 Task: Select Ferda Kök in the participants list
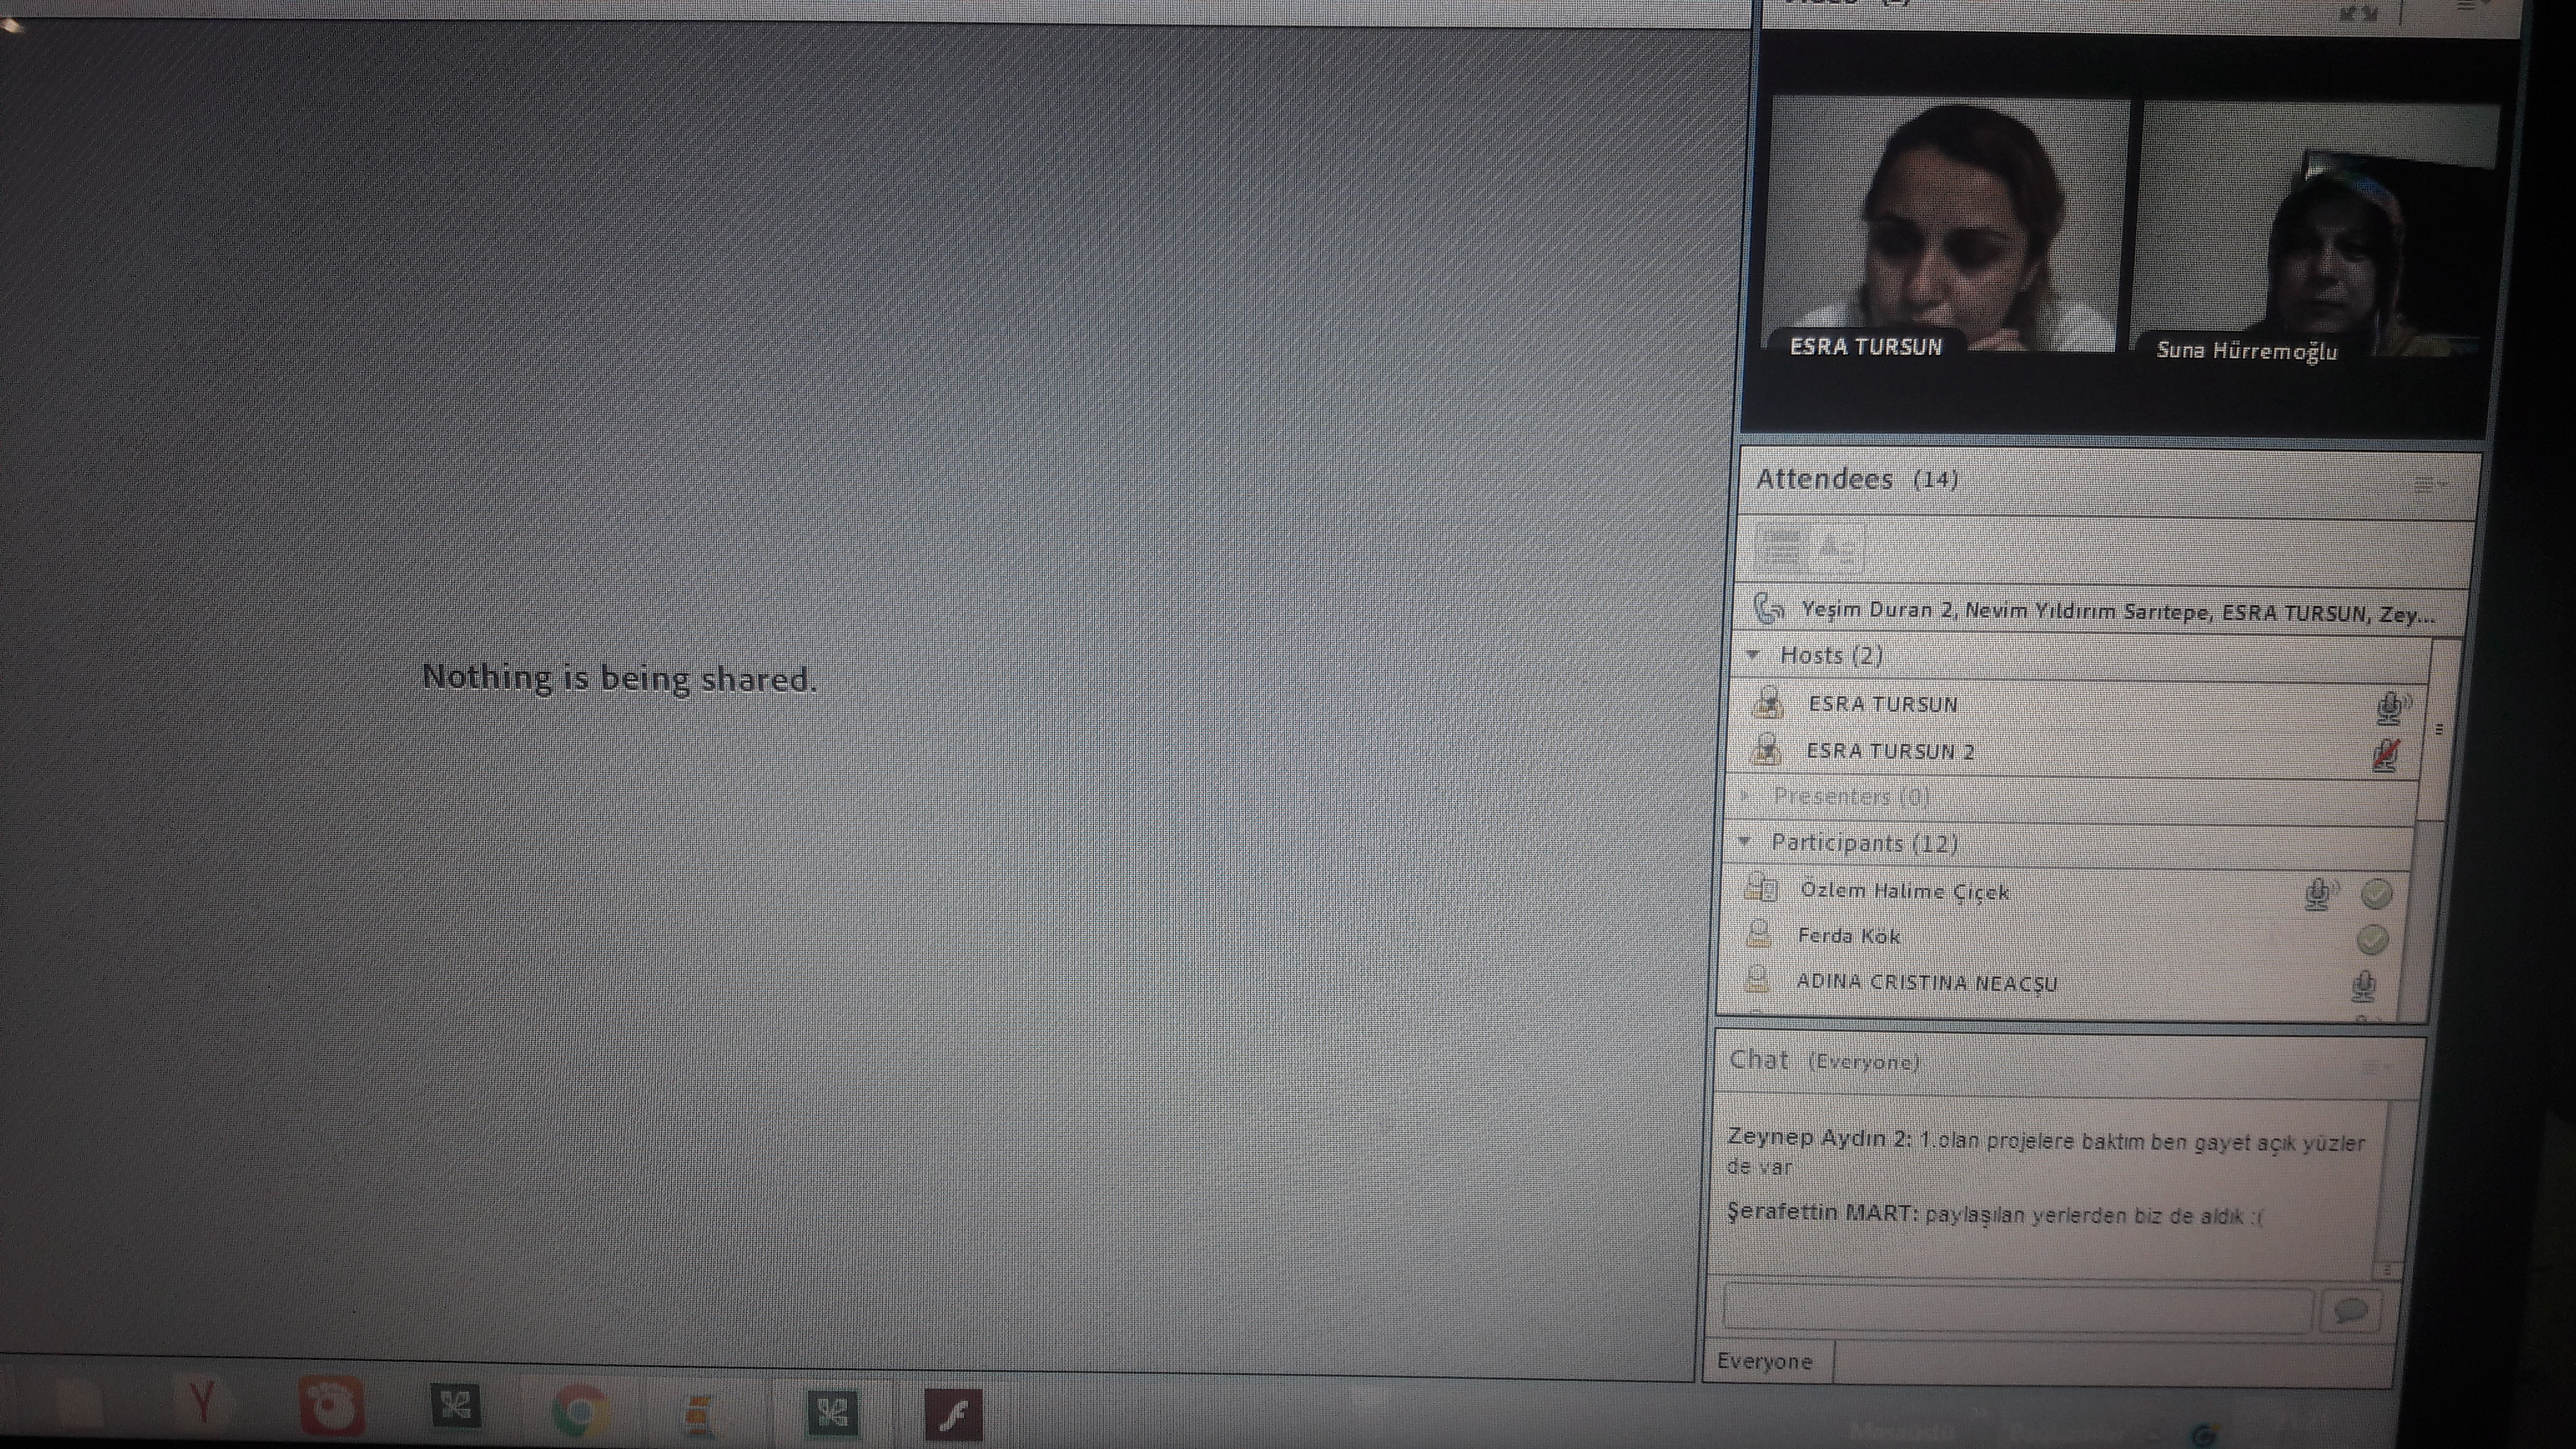pos(1849,936)
